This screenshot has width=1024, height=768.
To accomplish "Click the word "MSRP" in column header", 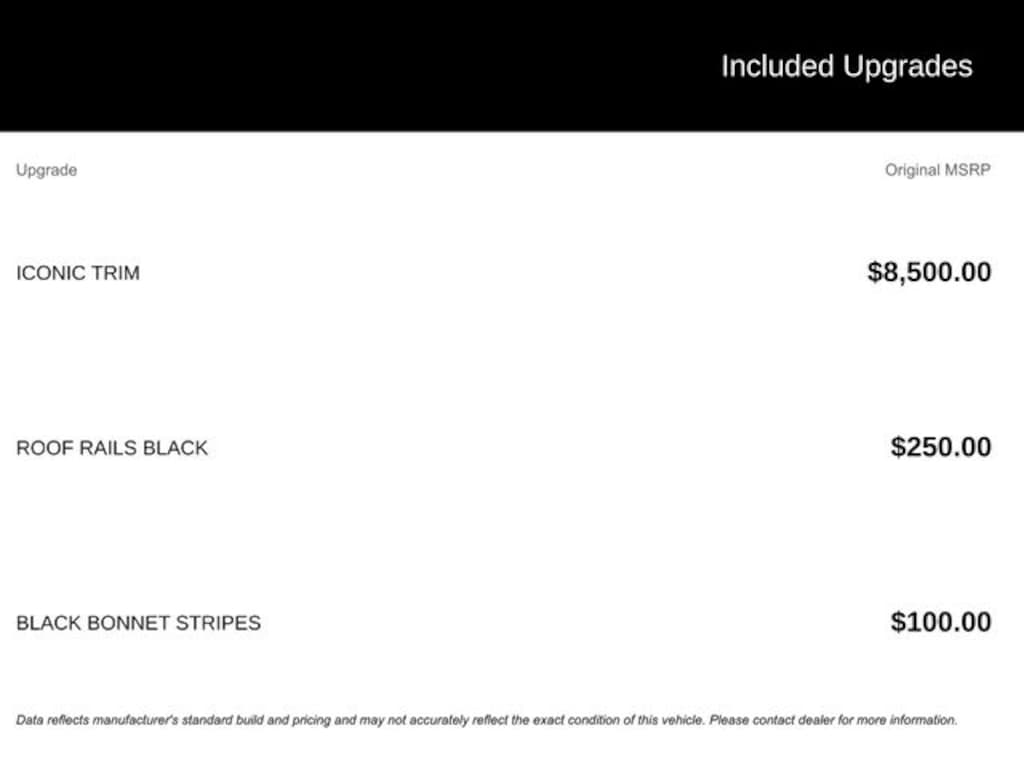I will click(967, 170).
